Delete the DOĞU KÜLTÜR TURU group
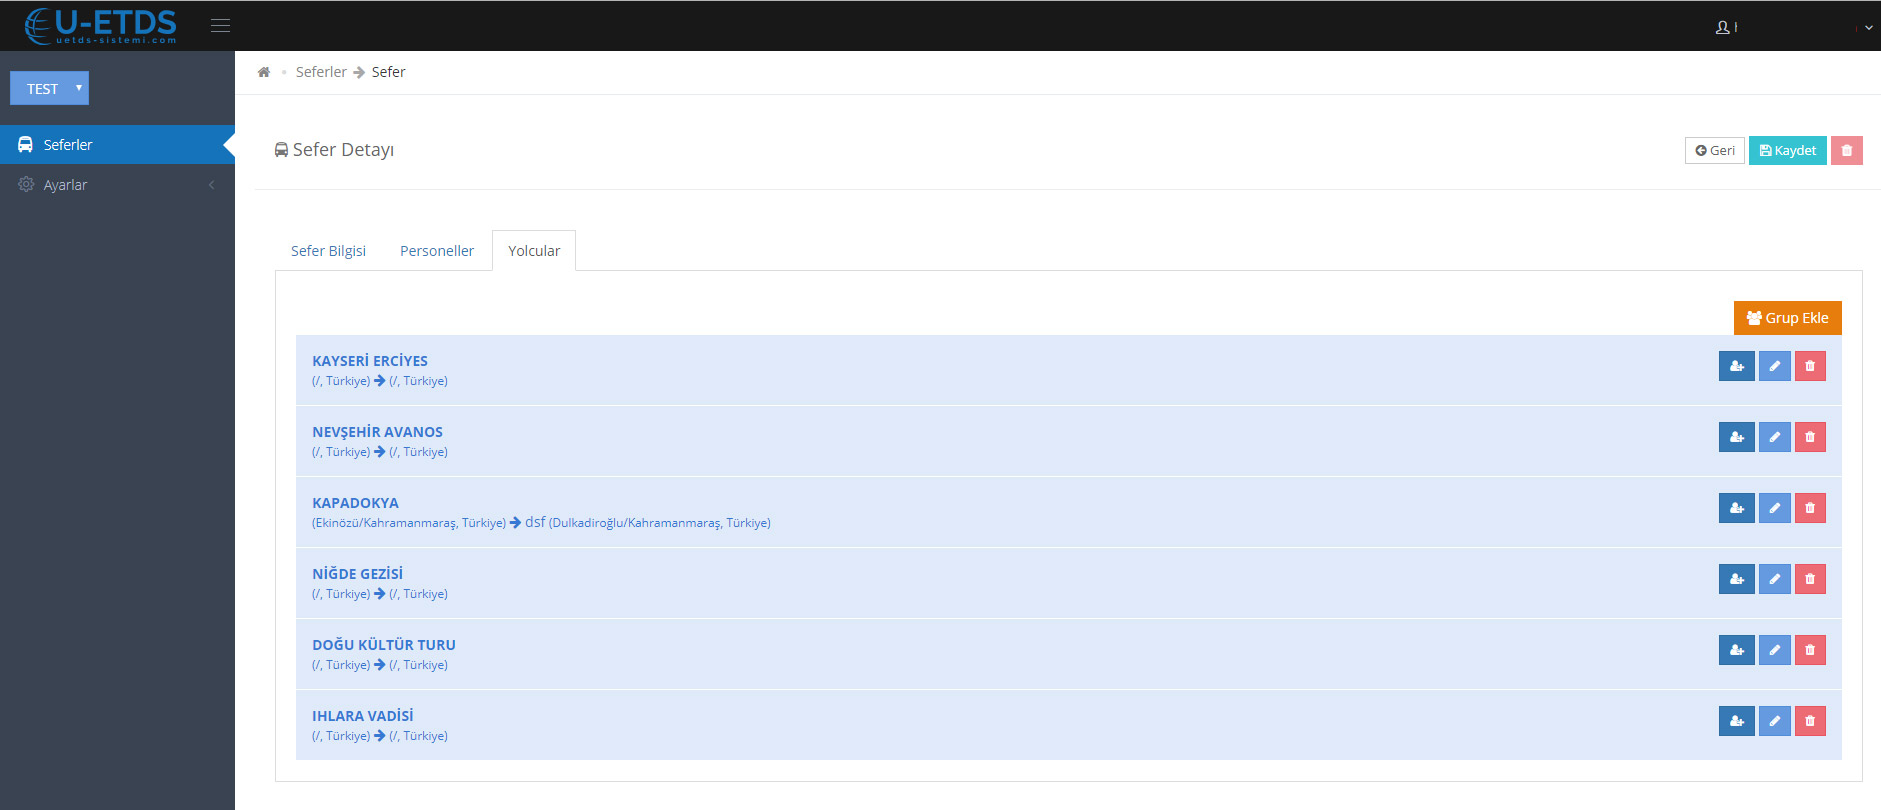 1810,650
